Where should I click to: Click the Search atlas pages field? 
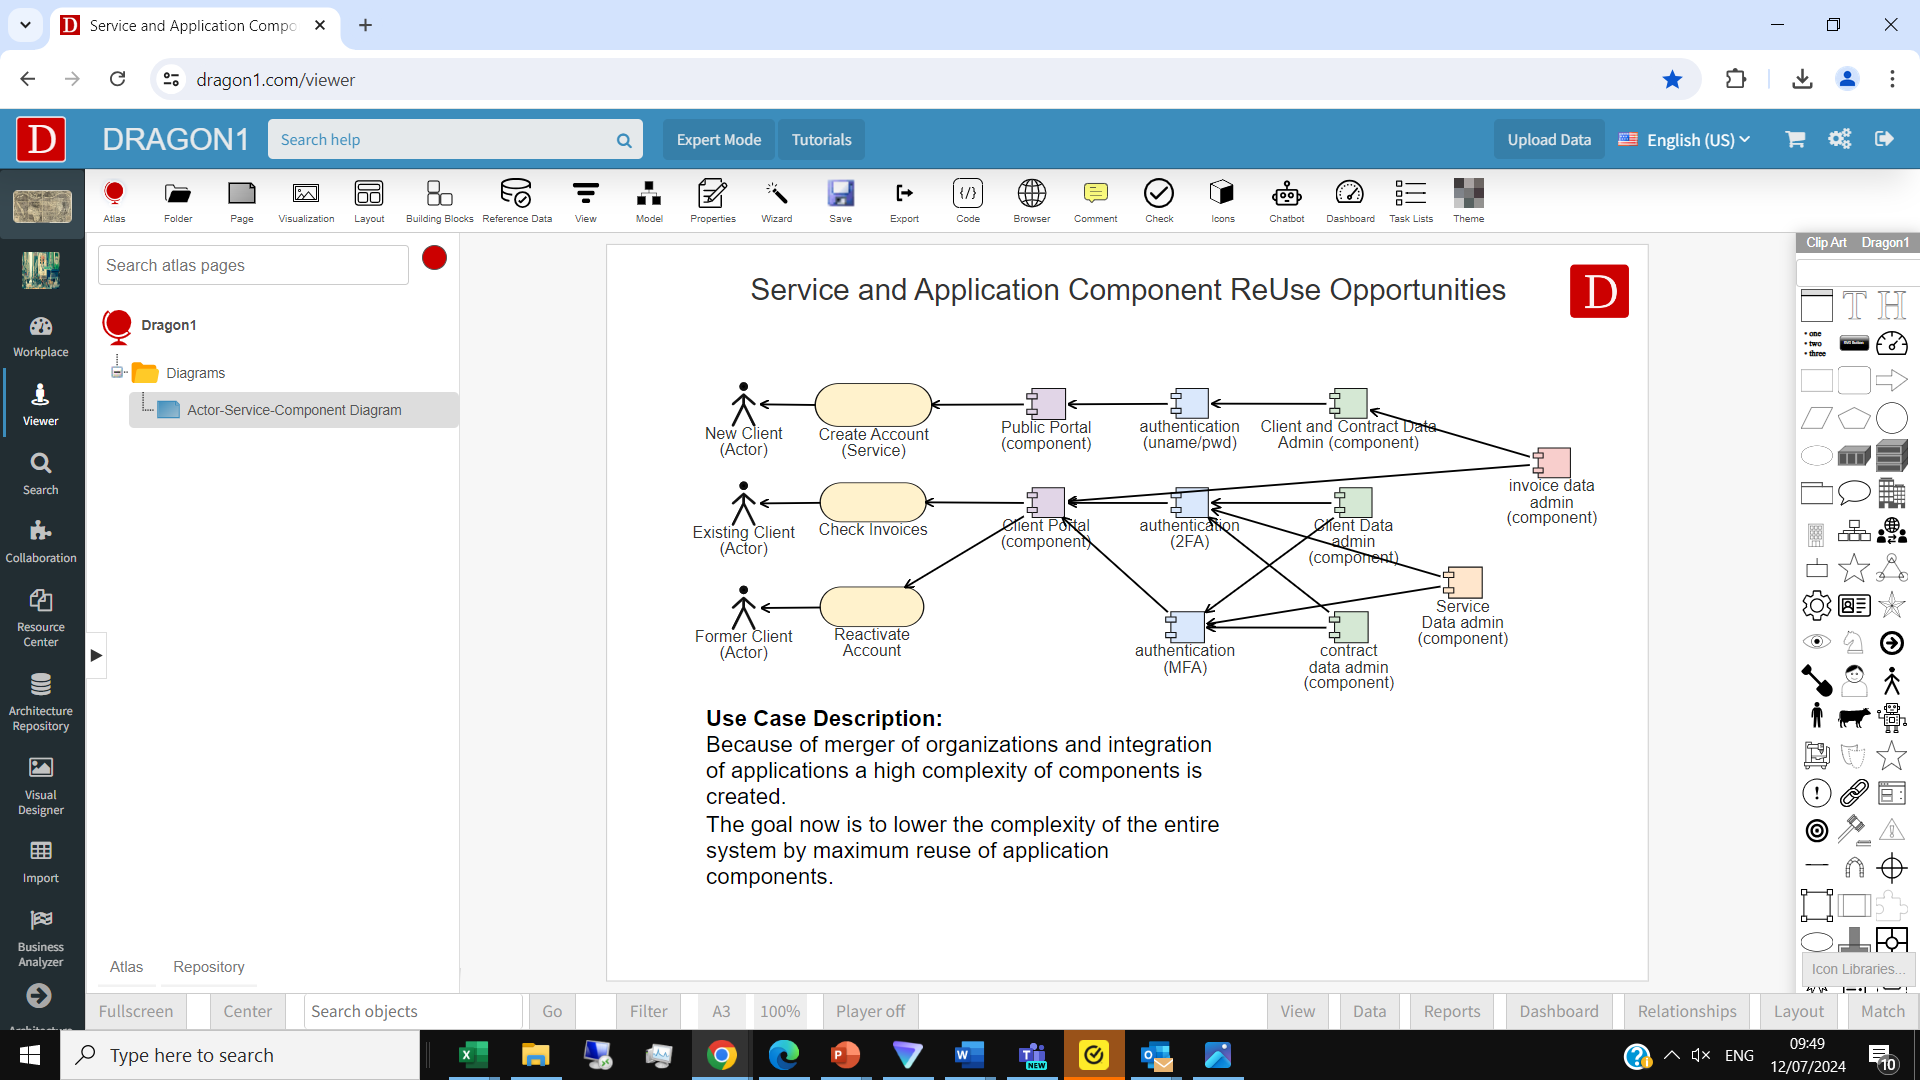coord(254,265)
